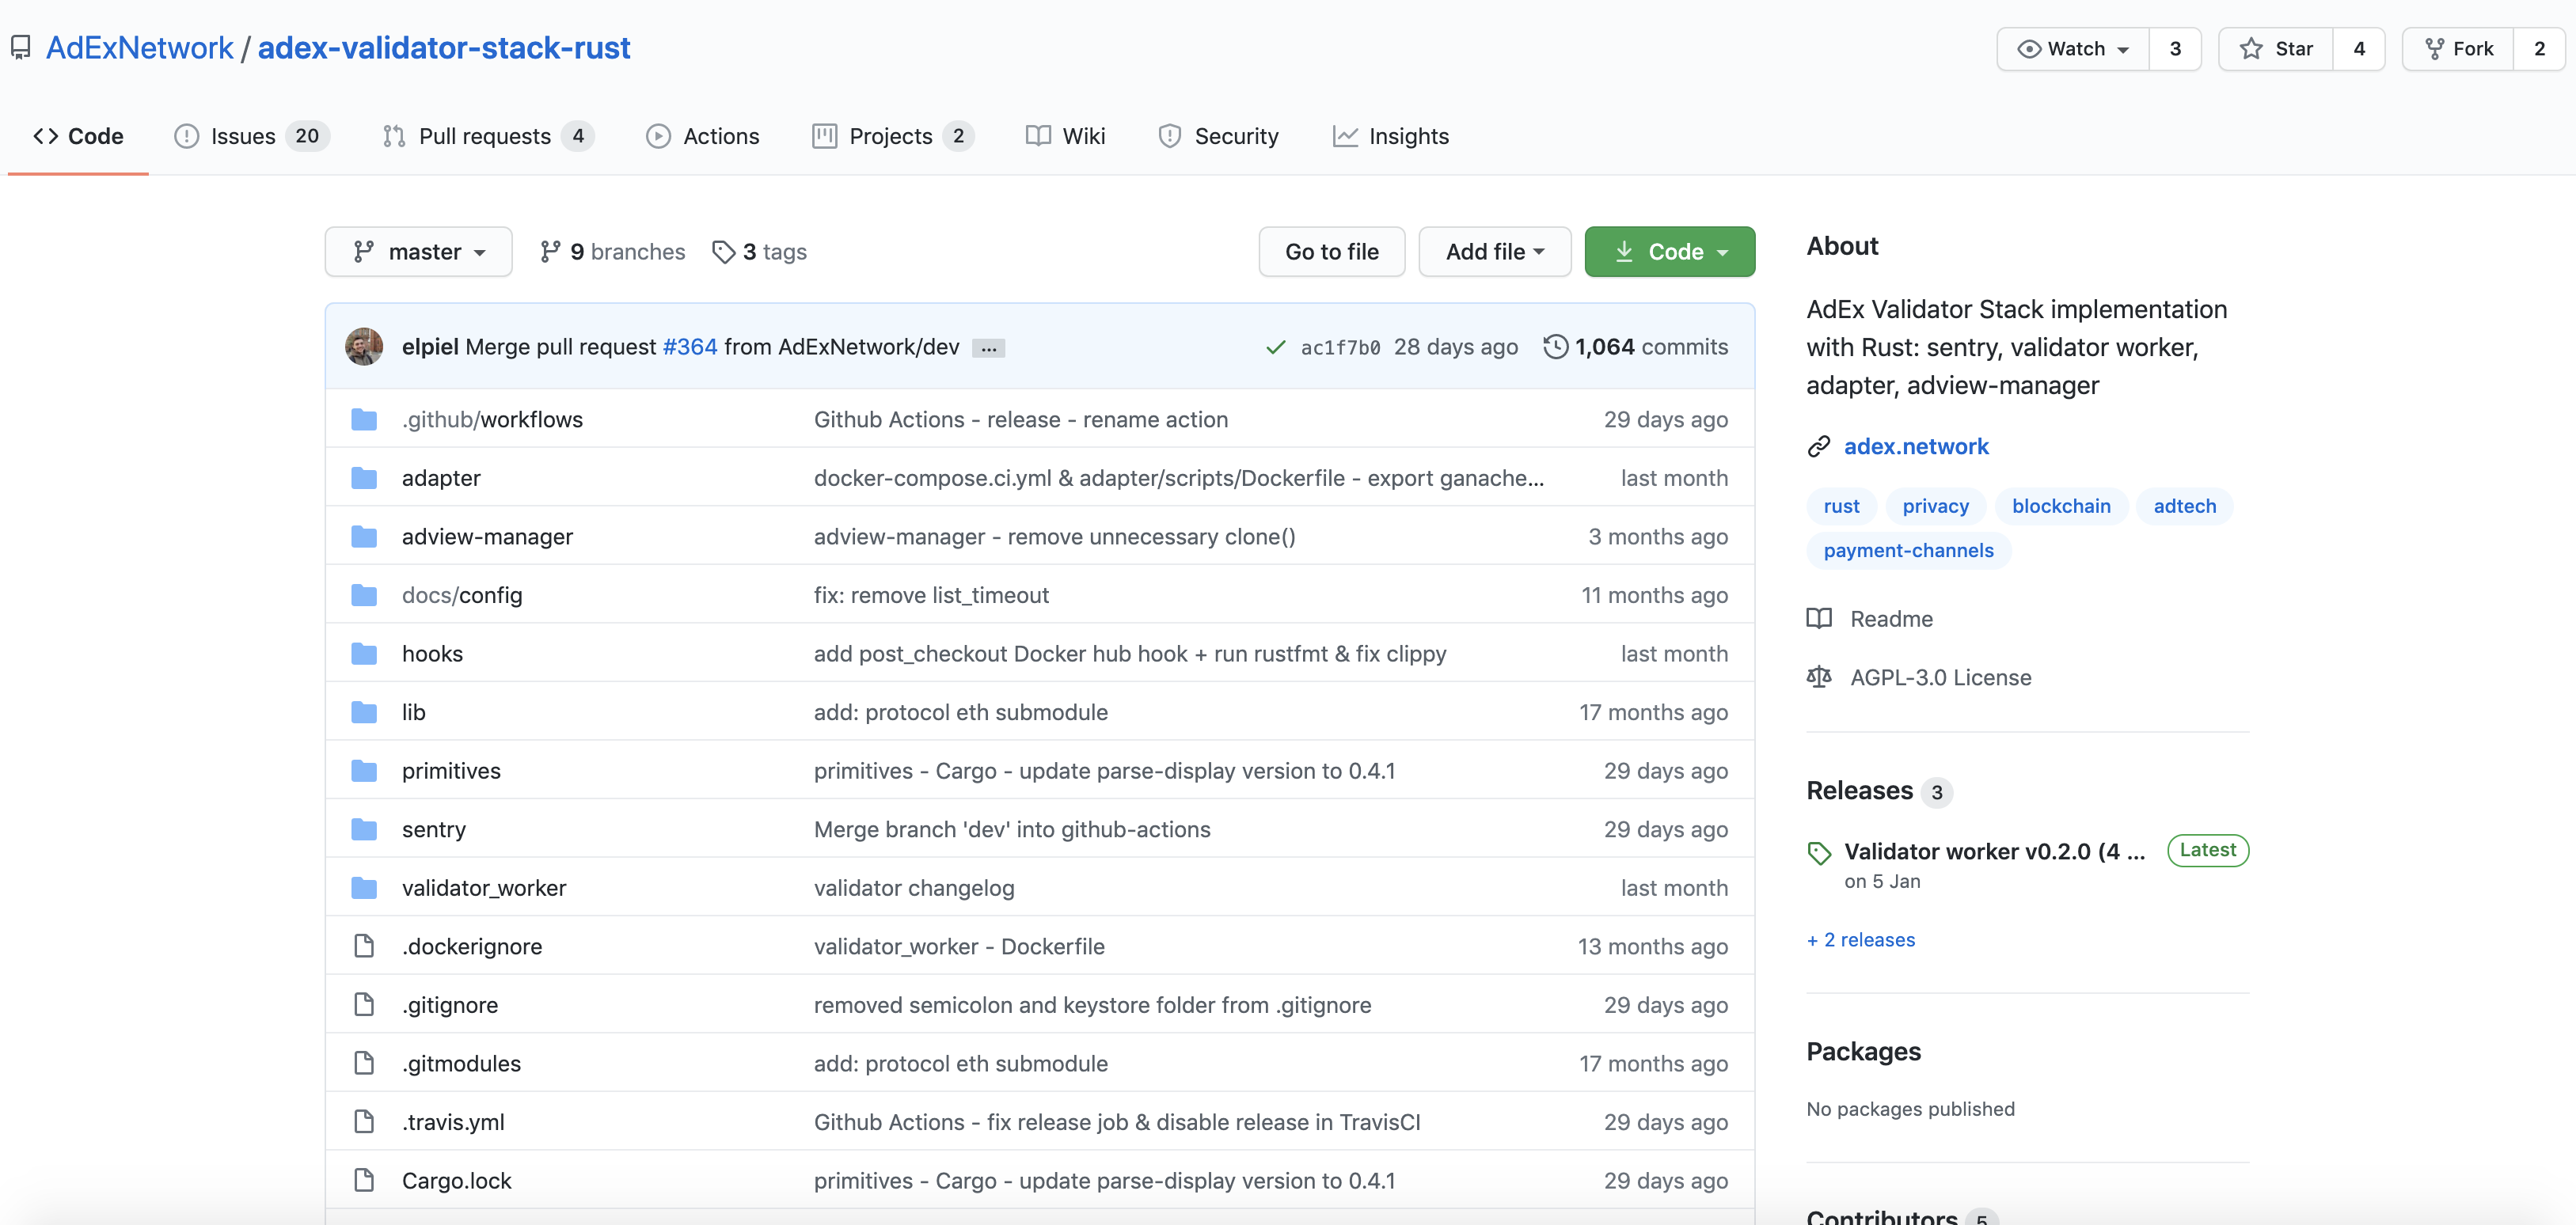Open the Actions tab
Image resolution: width=2576 pixels, height=1225 pixels.
(x=703, y=136)
